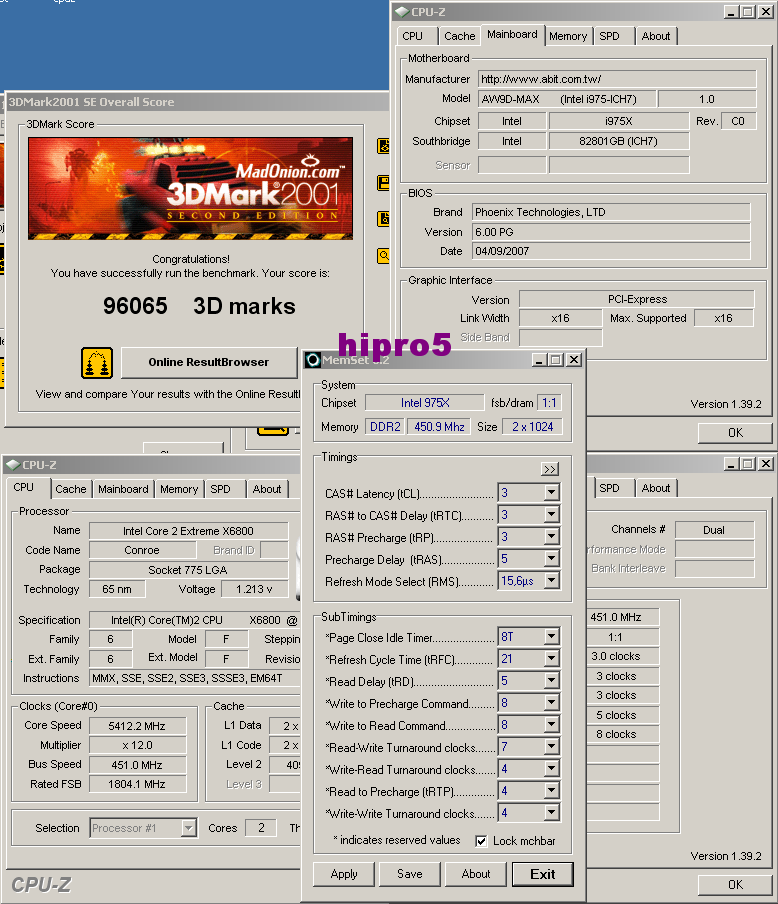Open the Write to Precharge Command dropdown
Viewport: 778px width, 904px height.
[x=551, y=703]
